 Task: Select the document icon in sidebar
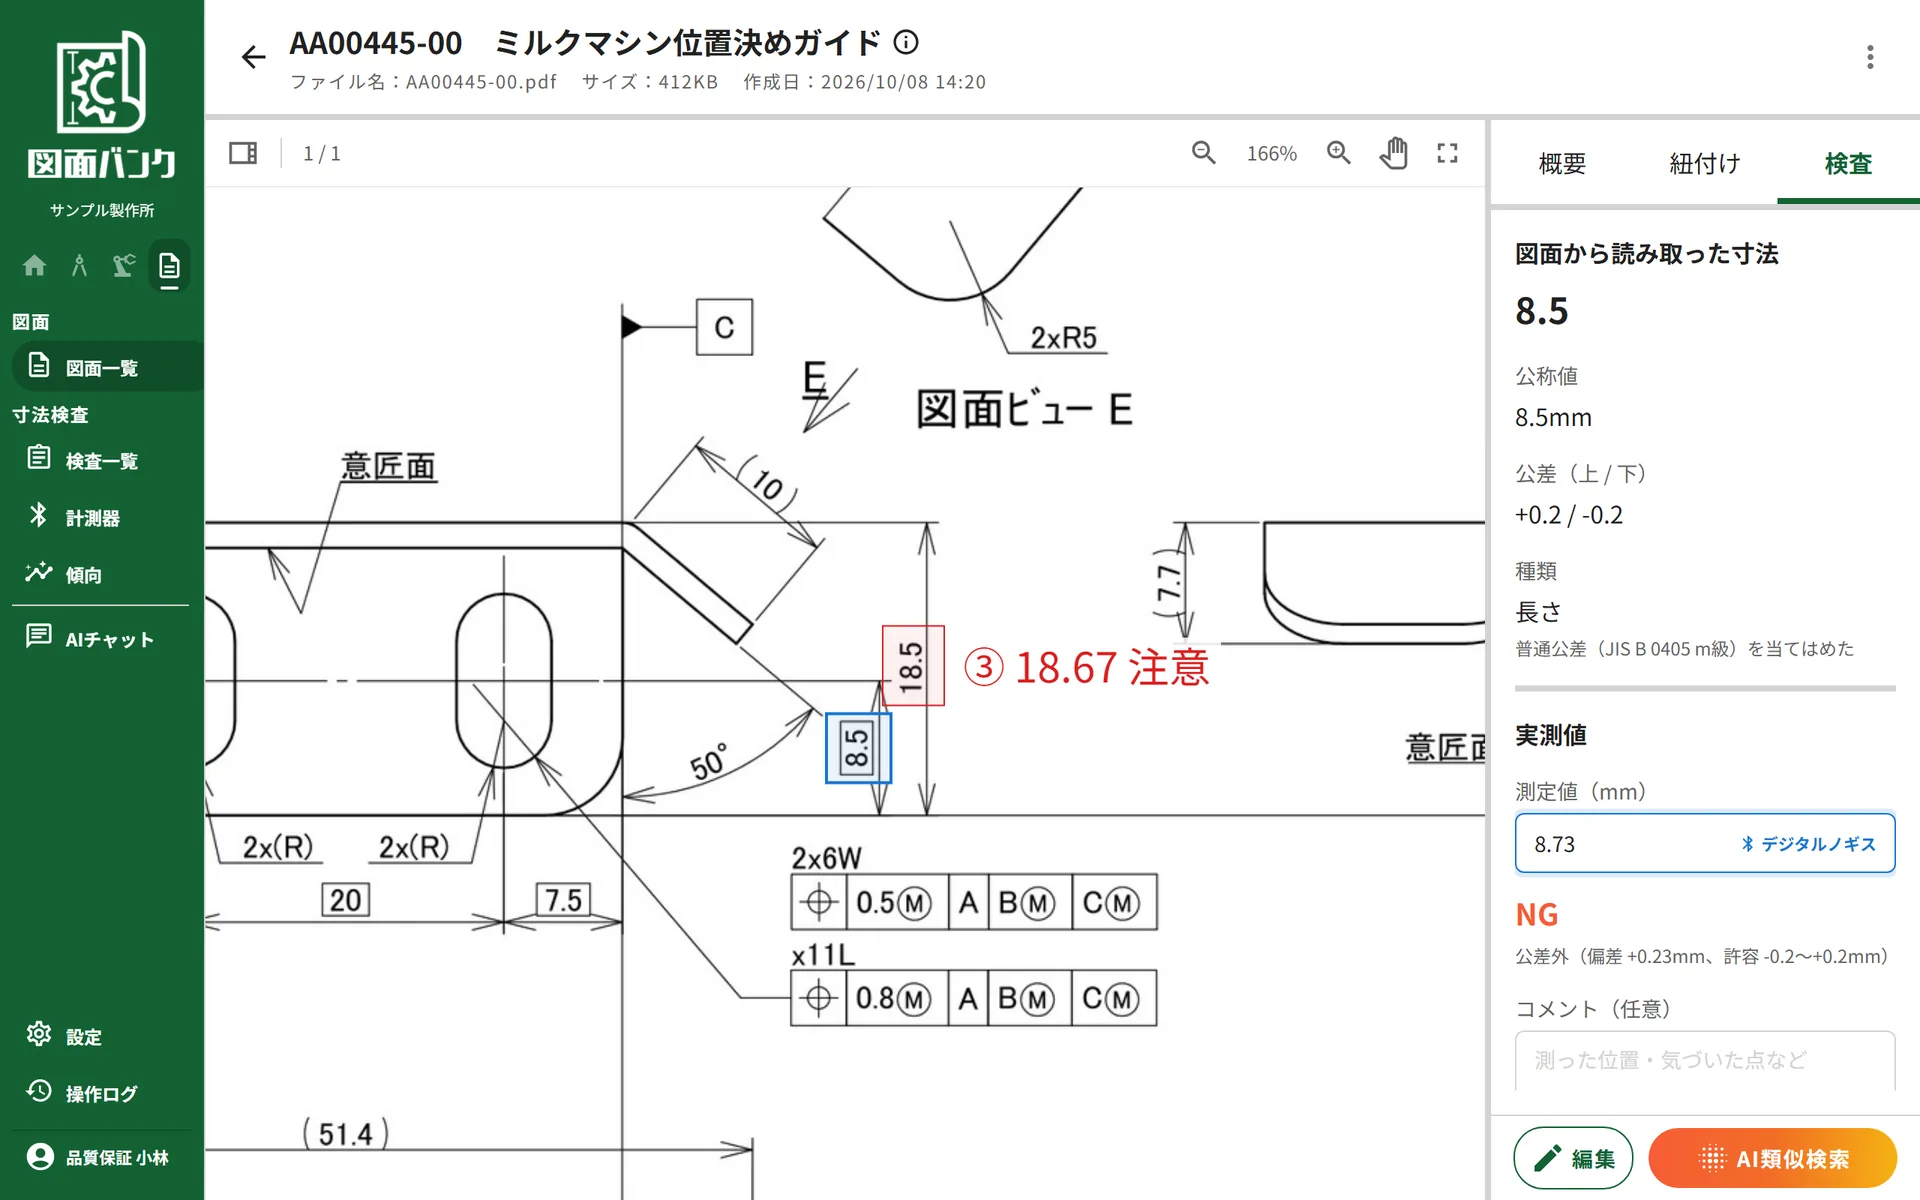tap(169, 266)
